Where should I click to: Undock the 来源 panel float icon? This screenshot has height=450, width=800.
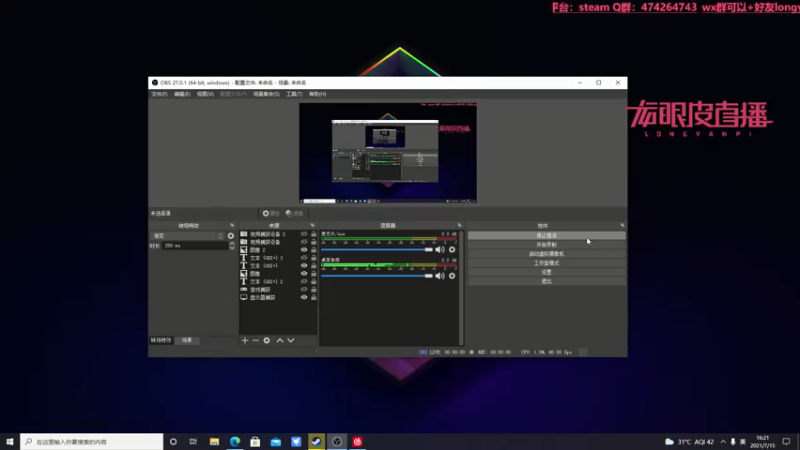(313, 225)
